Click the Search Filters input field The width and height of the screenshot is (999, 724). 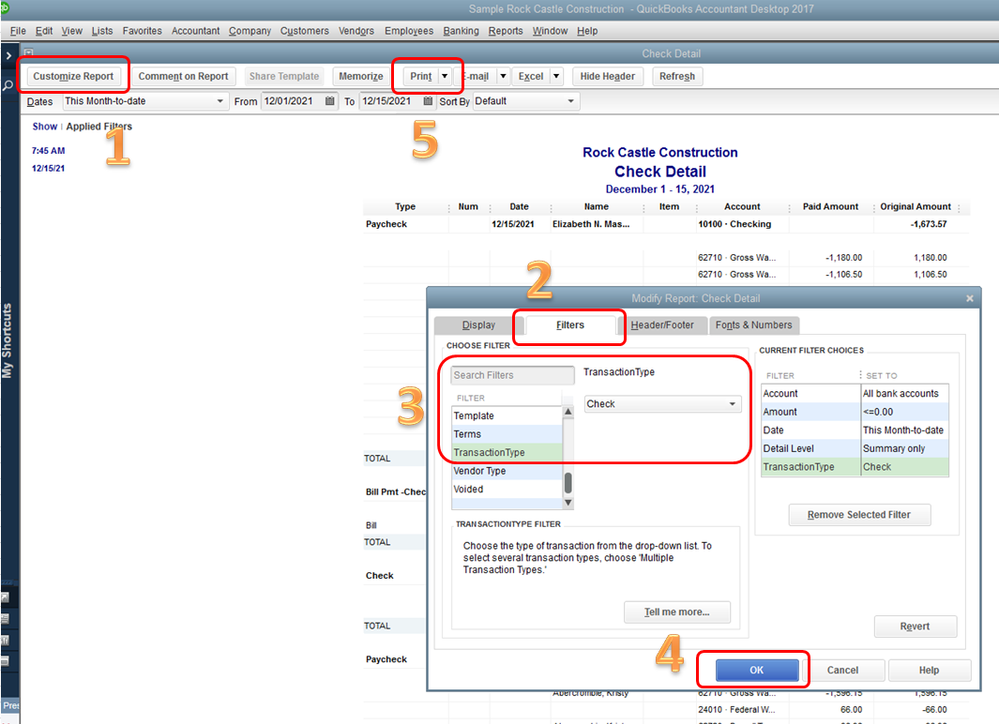512,375
